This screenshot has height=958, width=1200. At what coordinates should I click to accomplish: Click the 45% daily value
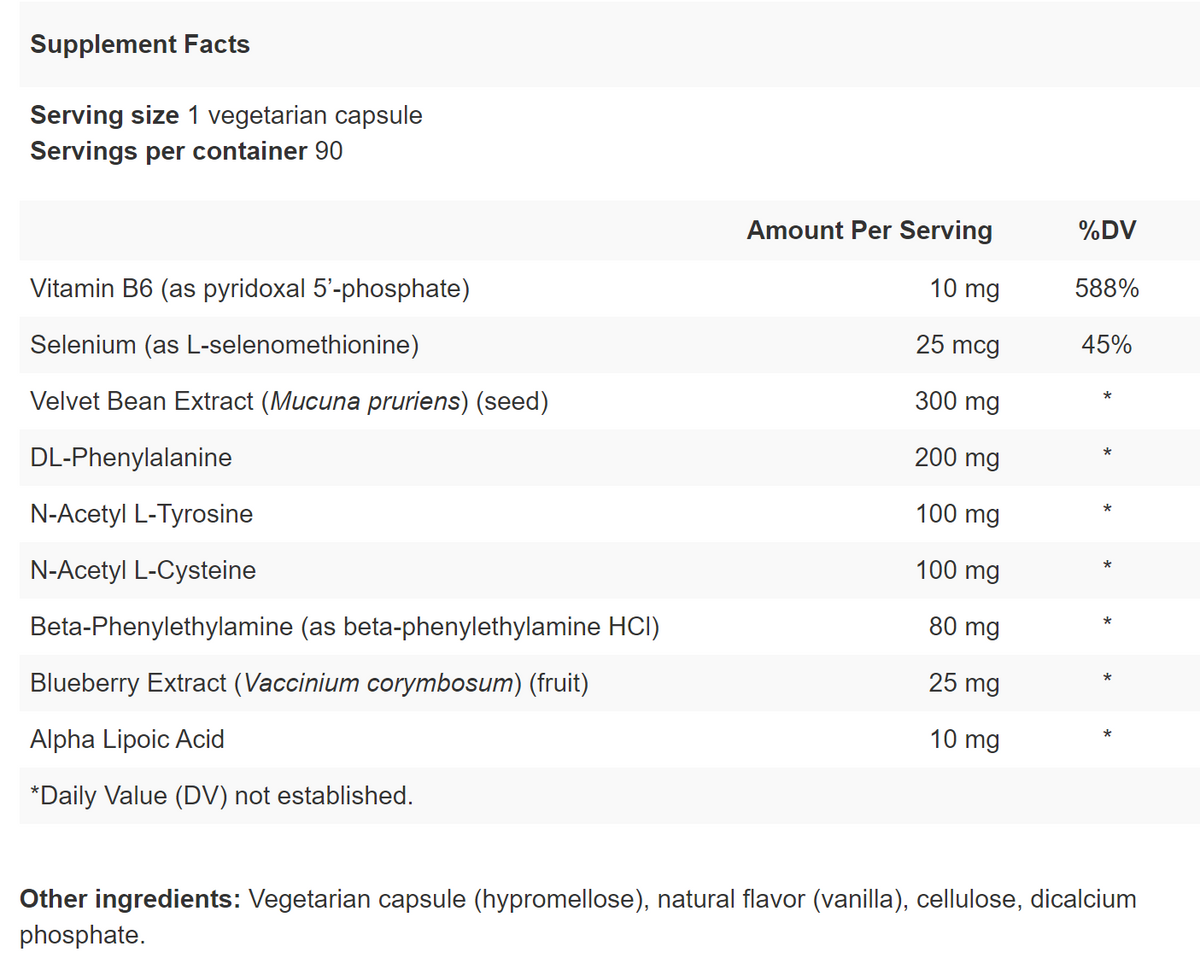tap(1106, 345)
